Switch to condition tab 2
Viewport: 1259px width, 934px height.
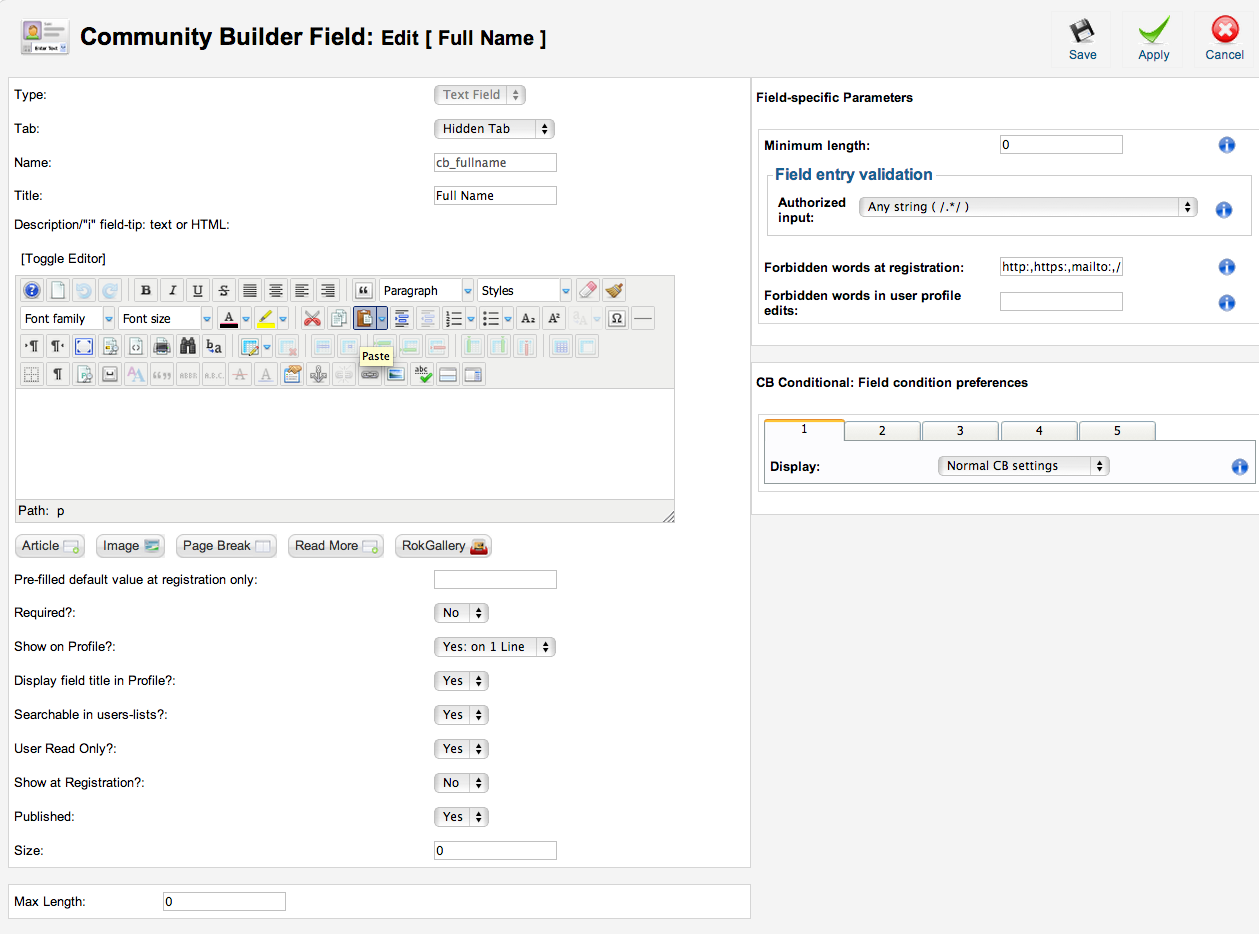pos(882,431)
